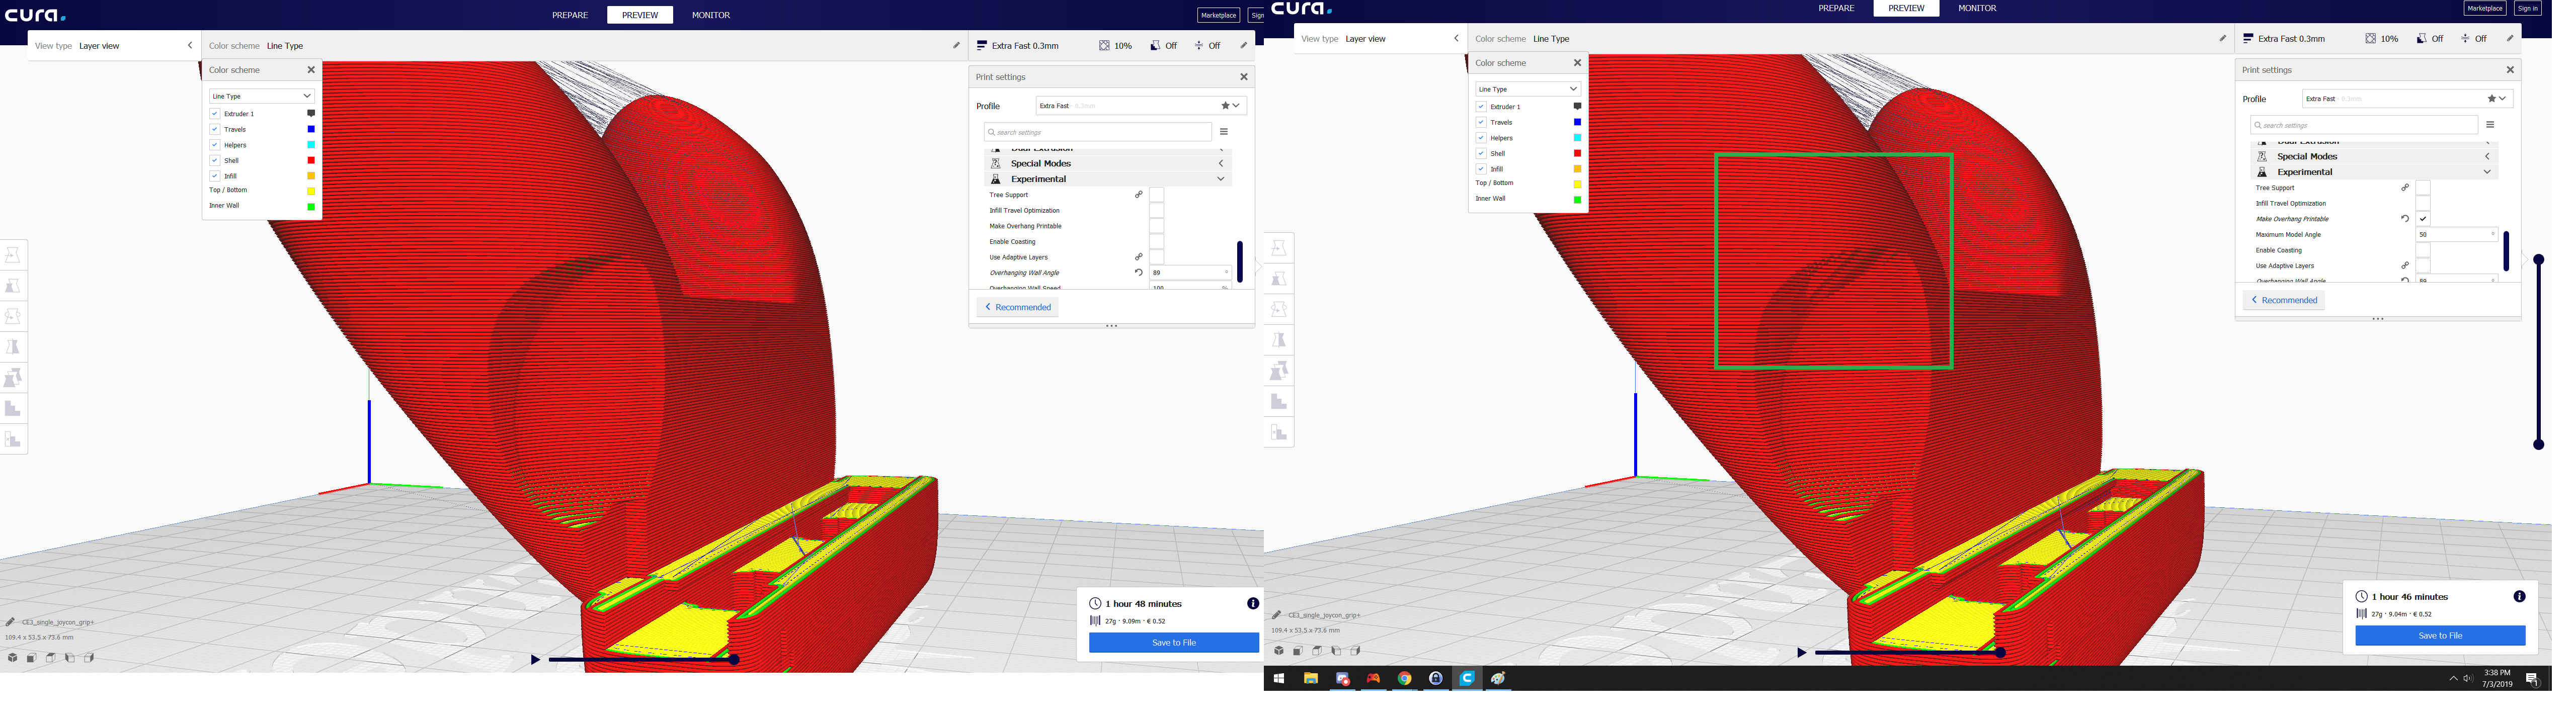The height and width of the screenshot is (724, 2576).
Task: Switch to MONITOR stage in right window
Action: [x=1977, y=8]
